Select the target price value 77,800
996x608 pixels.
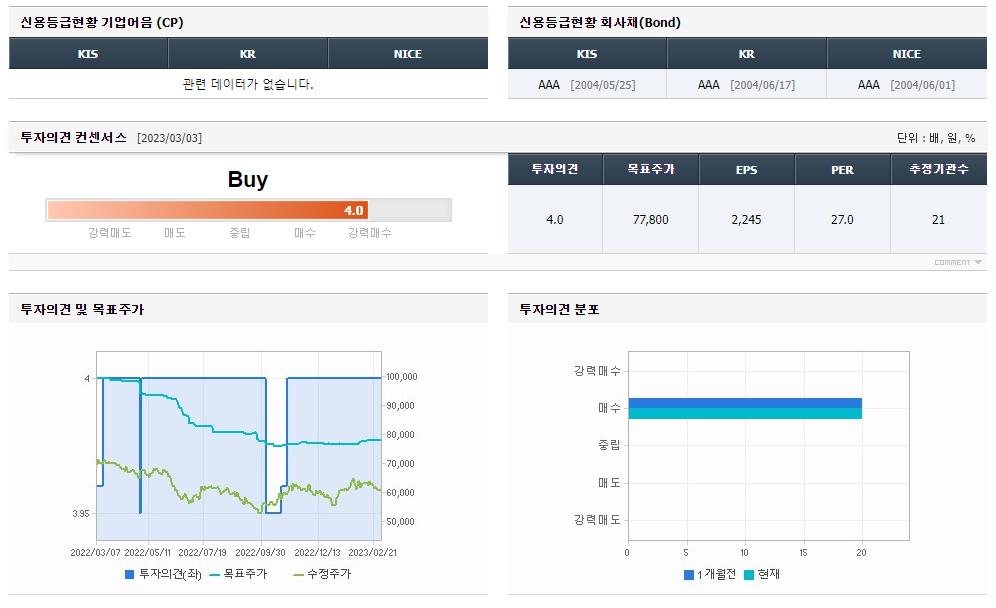(x=651, y=219)
